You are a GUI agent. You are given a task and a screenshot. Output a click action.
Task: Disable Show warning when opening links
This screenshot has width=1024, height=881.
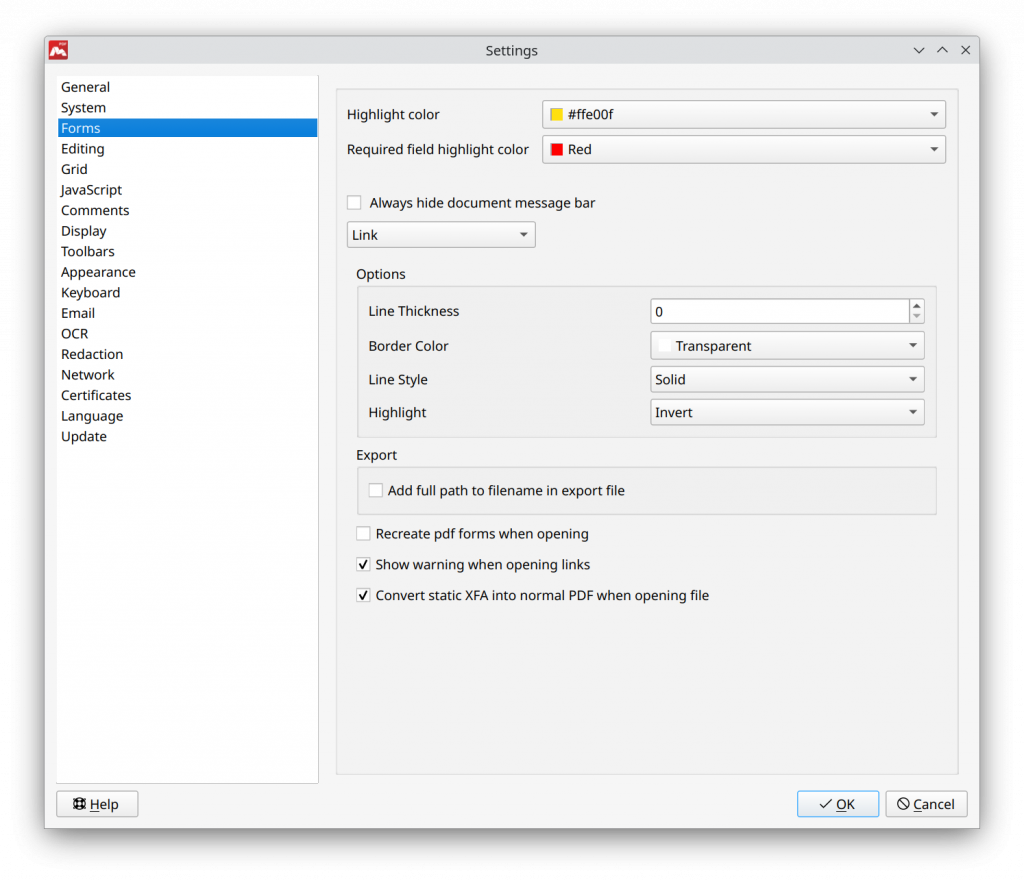[363, 564]
